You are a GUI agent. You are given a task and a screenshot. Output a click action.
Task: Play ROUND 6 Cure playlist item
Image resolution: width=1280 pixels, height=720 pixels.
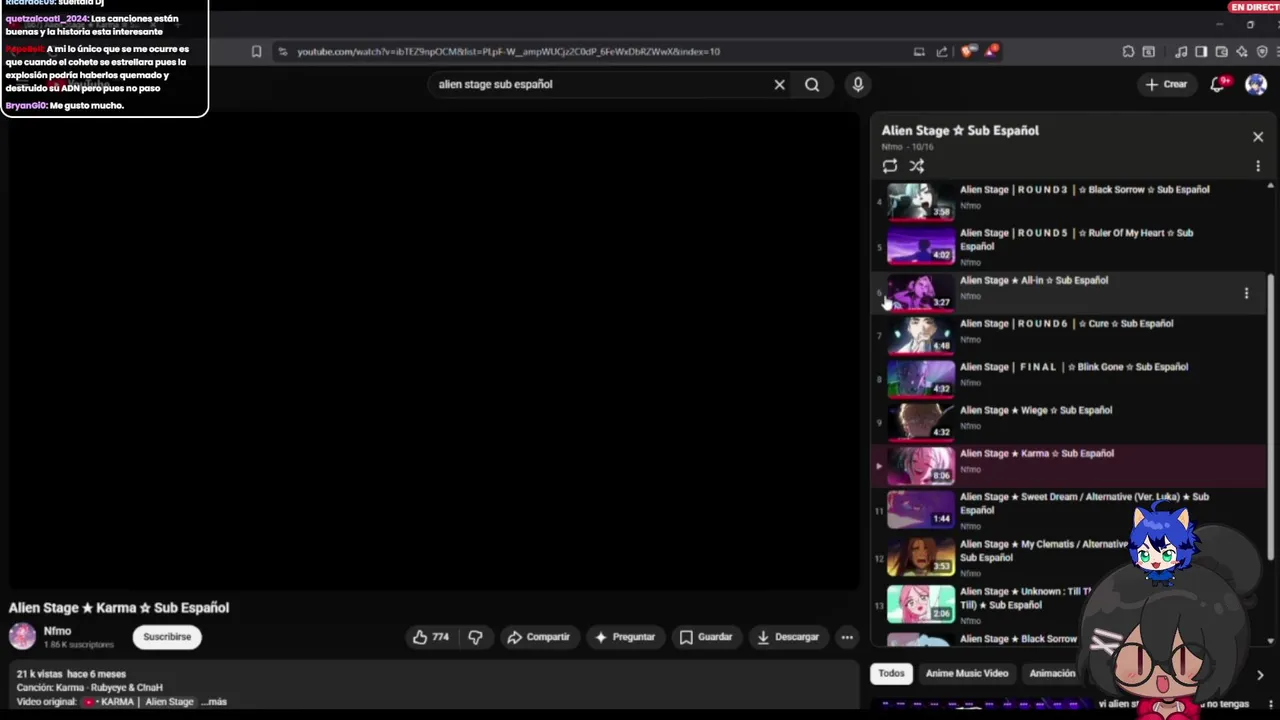click(1070, 335)
